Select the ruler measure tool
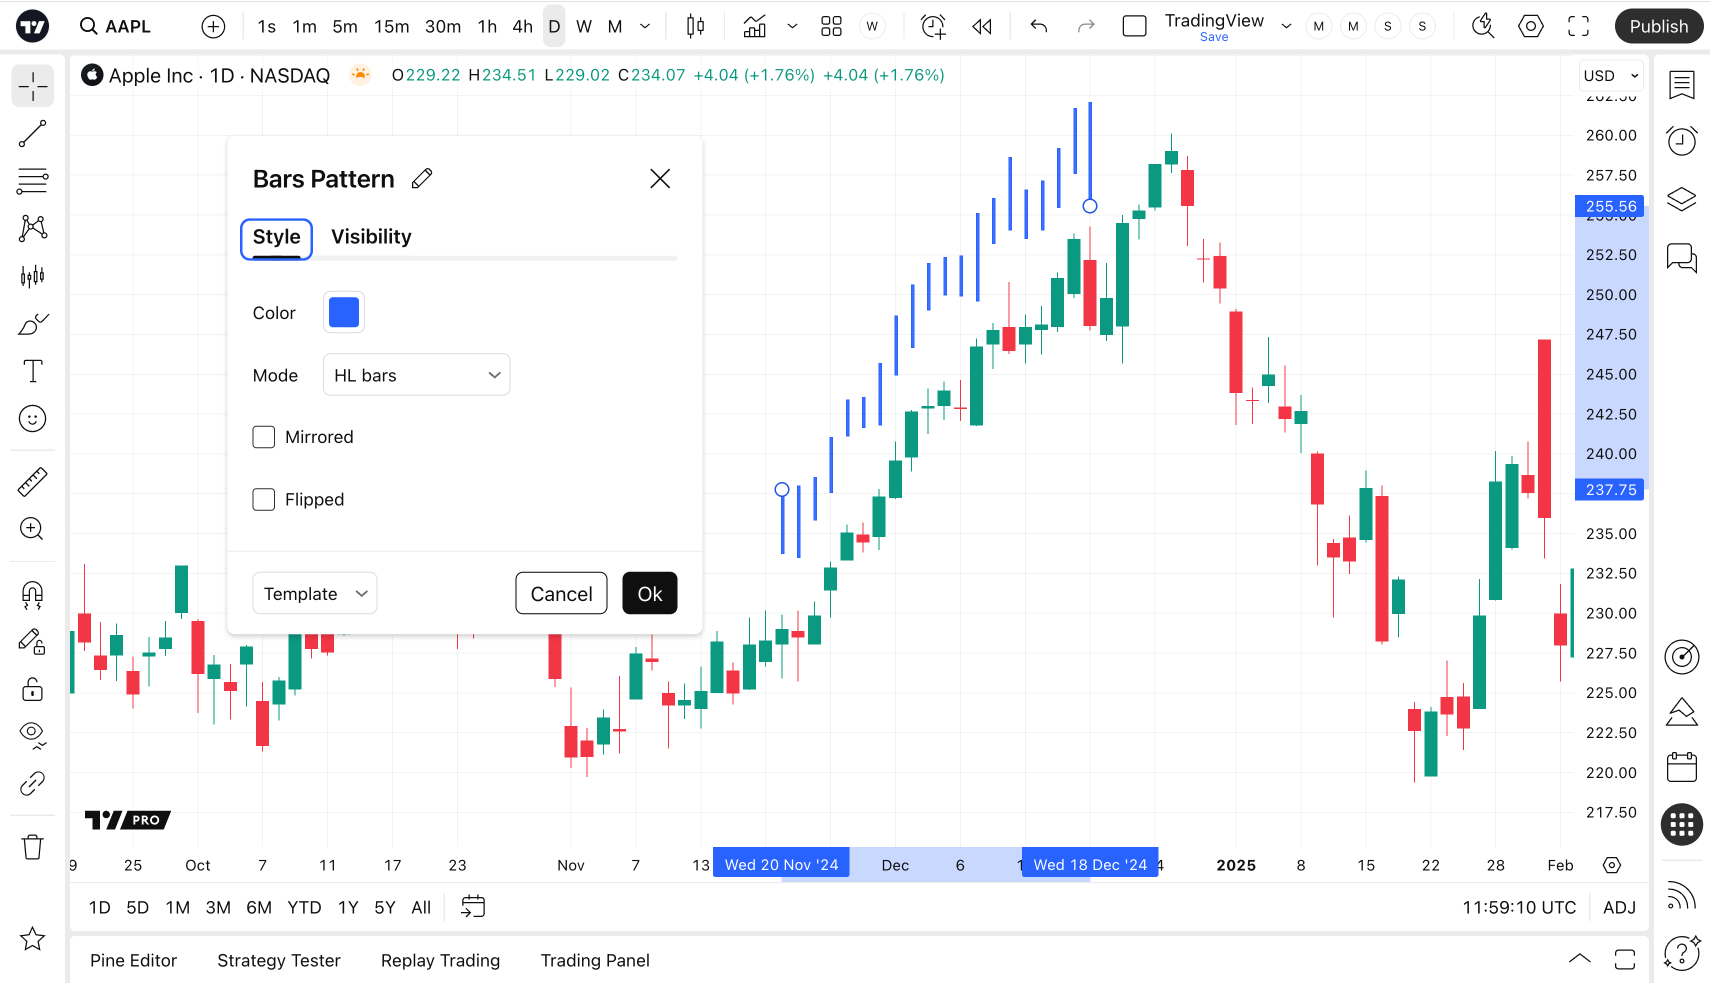This screenshot has height=983, width=1711. (33, 482)
